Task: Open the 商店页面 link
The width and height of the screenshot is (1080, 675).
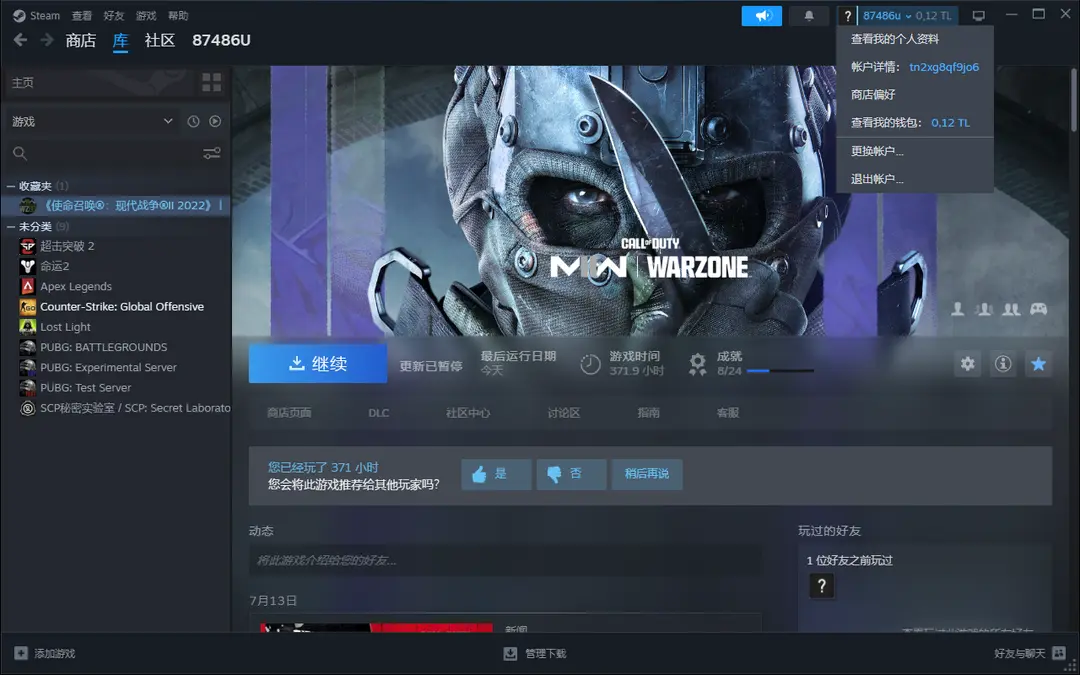Action: 289,413
